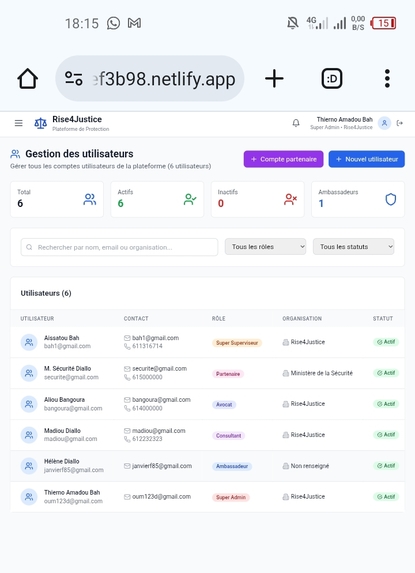
Task: Click avatar icon of M. Sécurité Diallo
Action: coord(29,373)
